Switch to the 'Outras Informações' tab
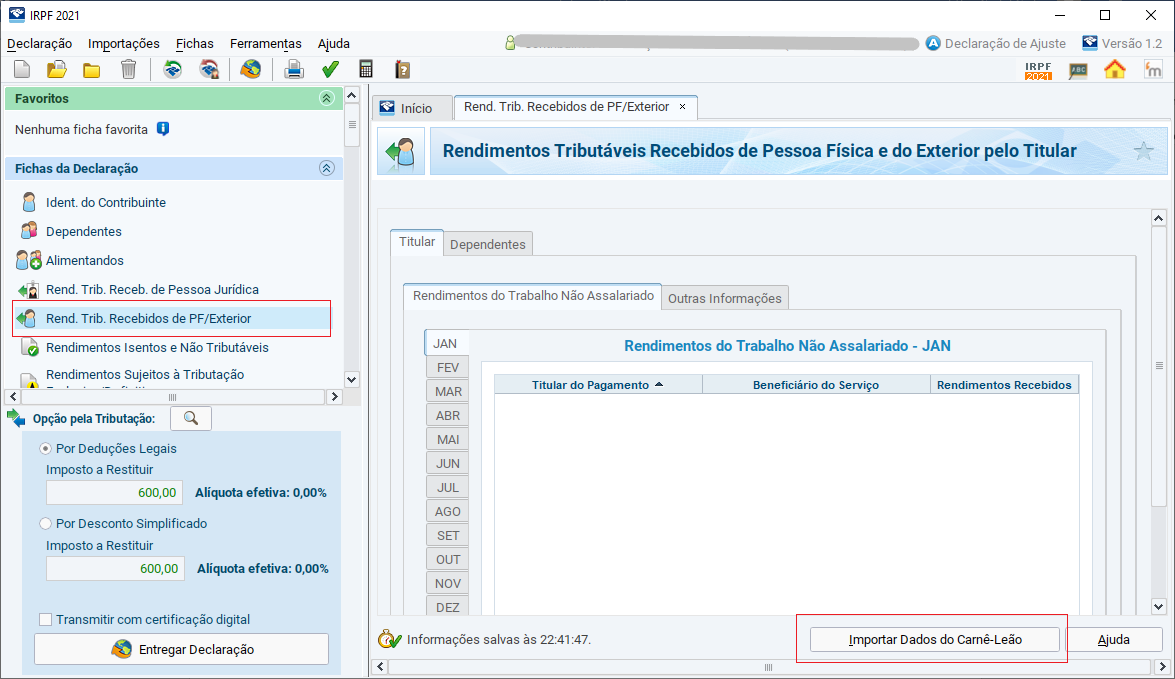The width and height of the screenshot is (1175, 679). tap(724, 297)
